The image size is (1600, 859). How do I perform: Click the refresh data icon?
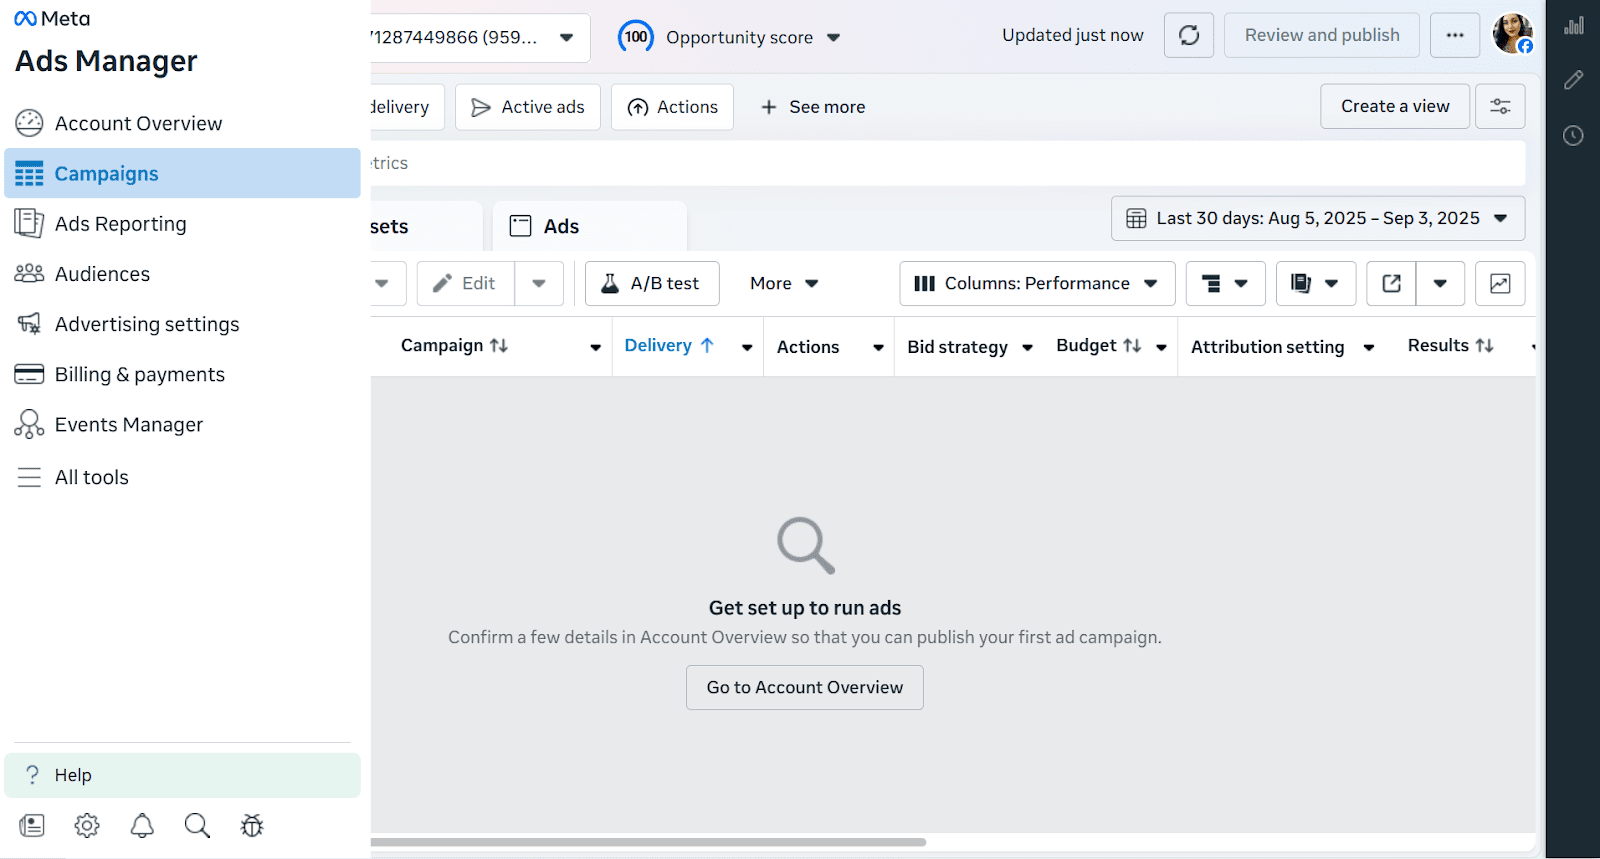1189,36
